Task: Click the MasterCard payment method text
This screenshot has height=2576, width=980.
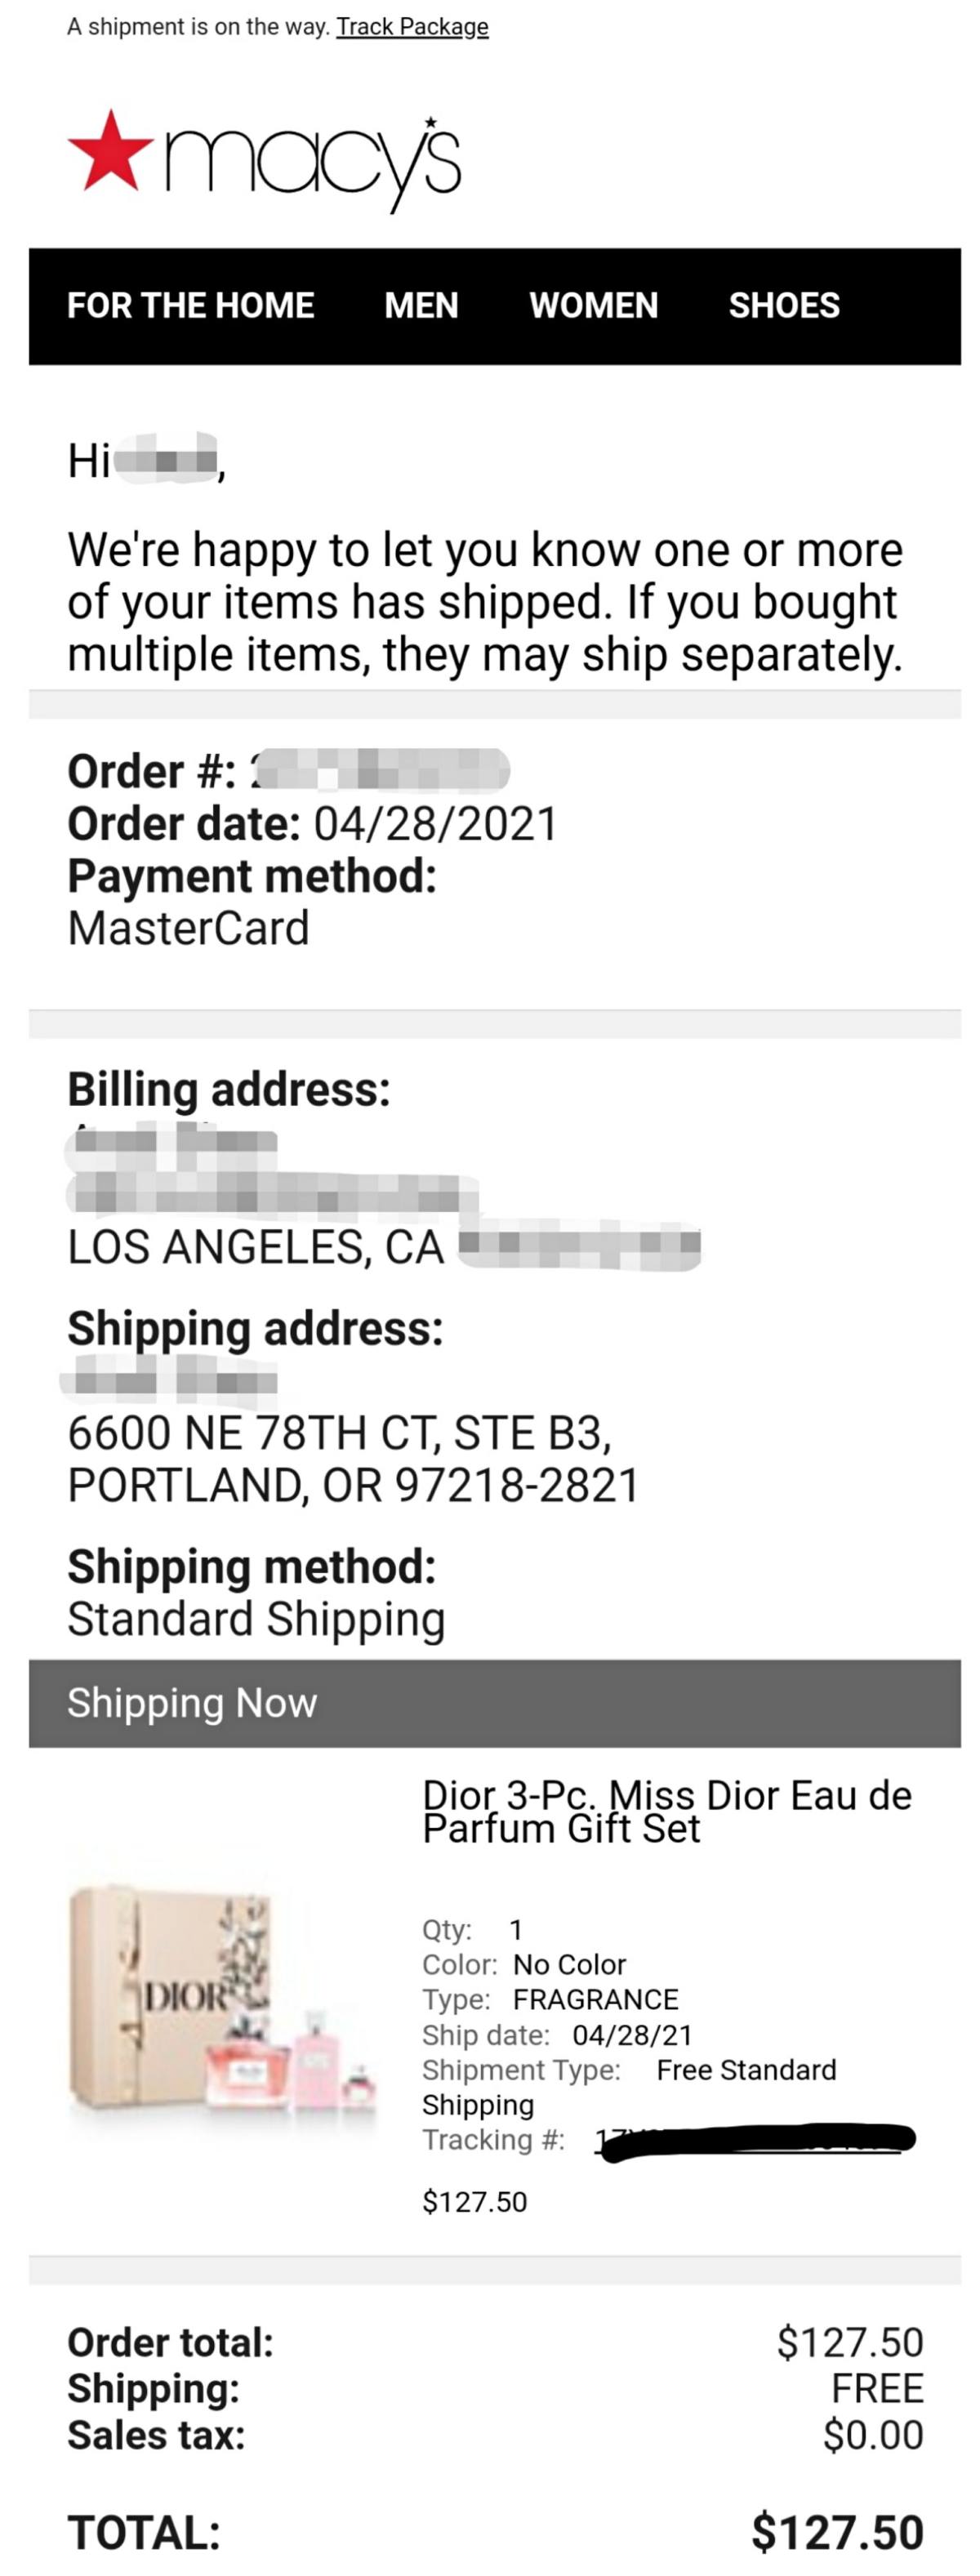Action: [x=188, y=928]
